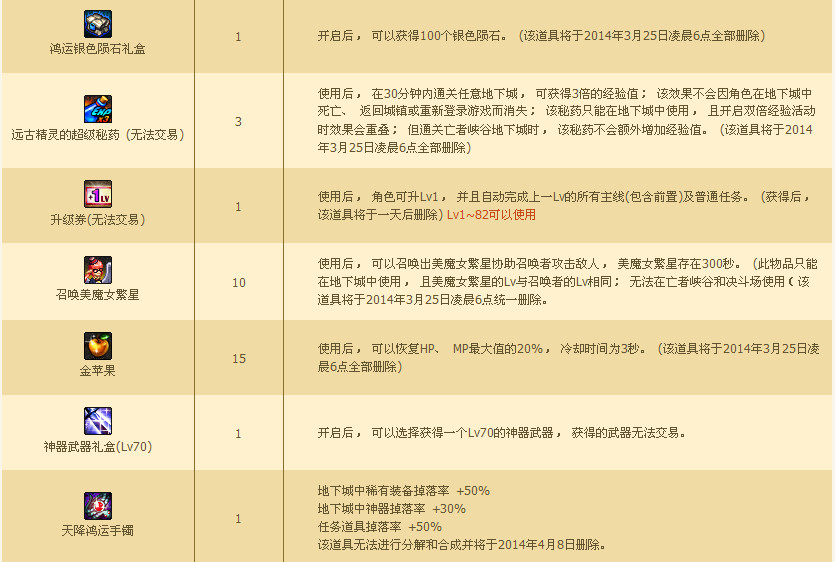Click the 召唤美魔女繁星 character icon
Screen dimensions: 835x562
click(x=97, y=270)
